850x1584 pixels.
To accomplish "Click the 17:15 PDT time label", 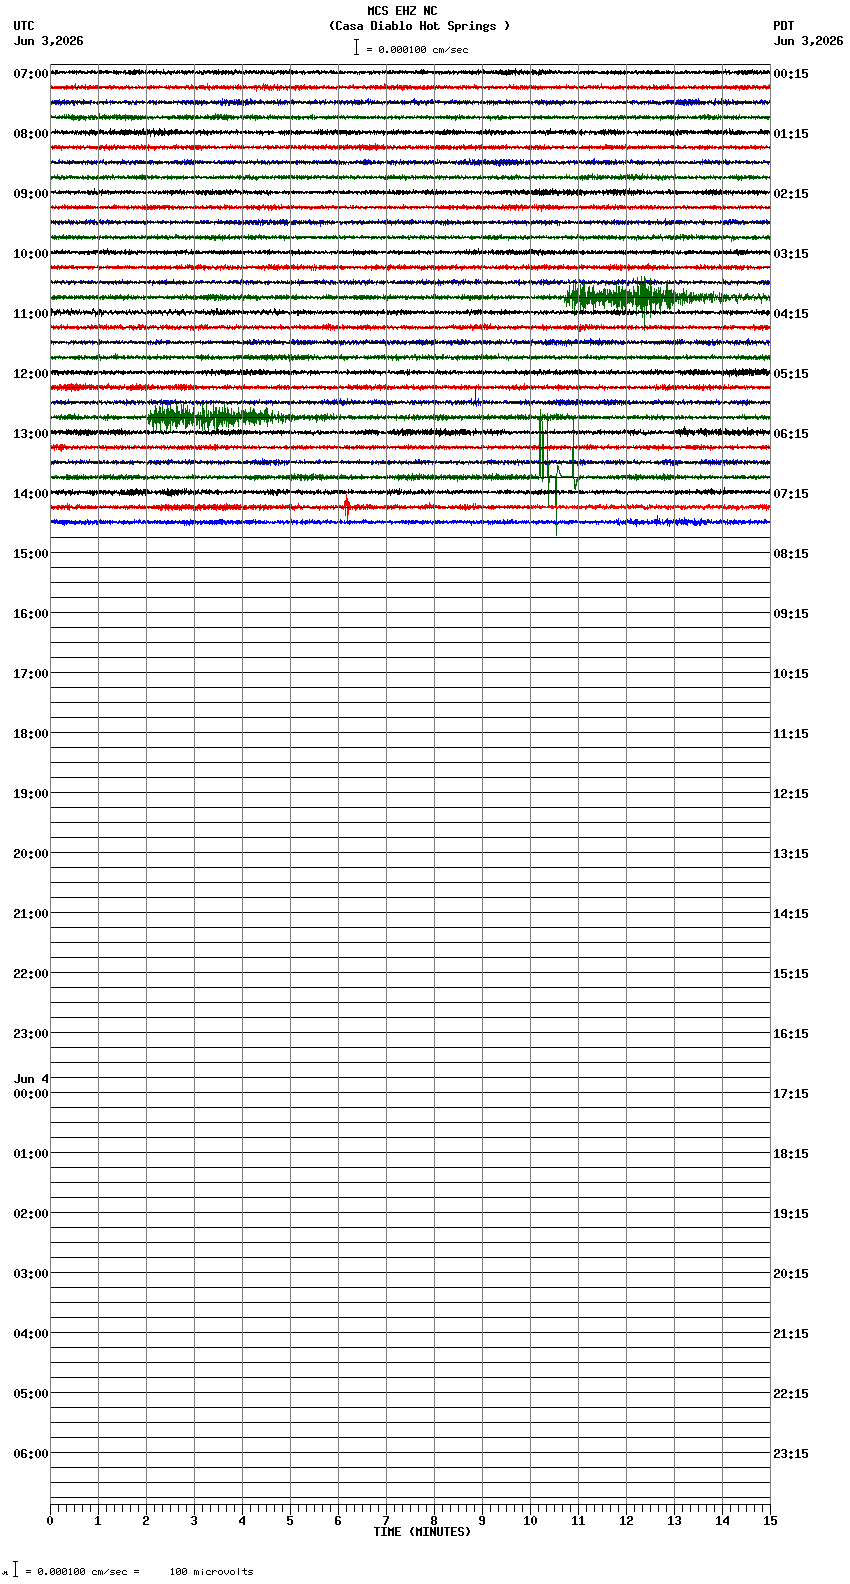I will pos(791,1094).
